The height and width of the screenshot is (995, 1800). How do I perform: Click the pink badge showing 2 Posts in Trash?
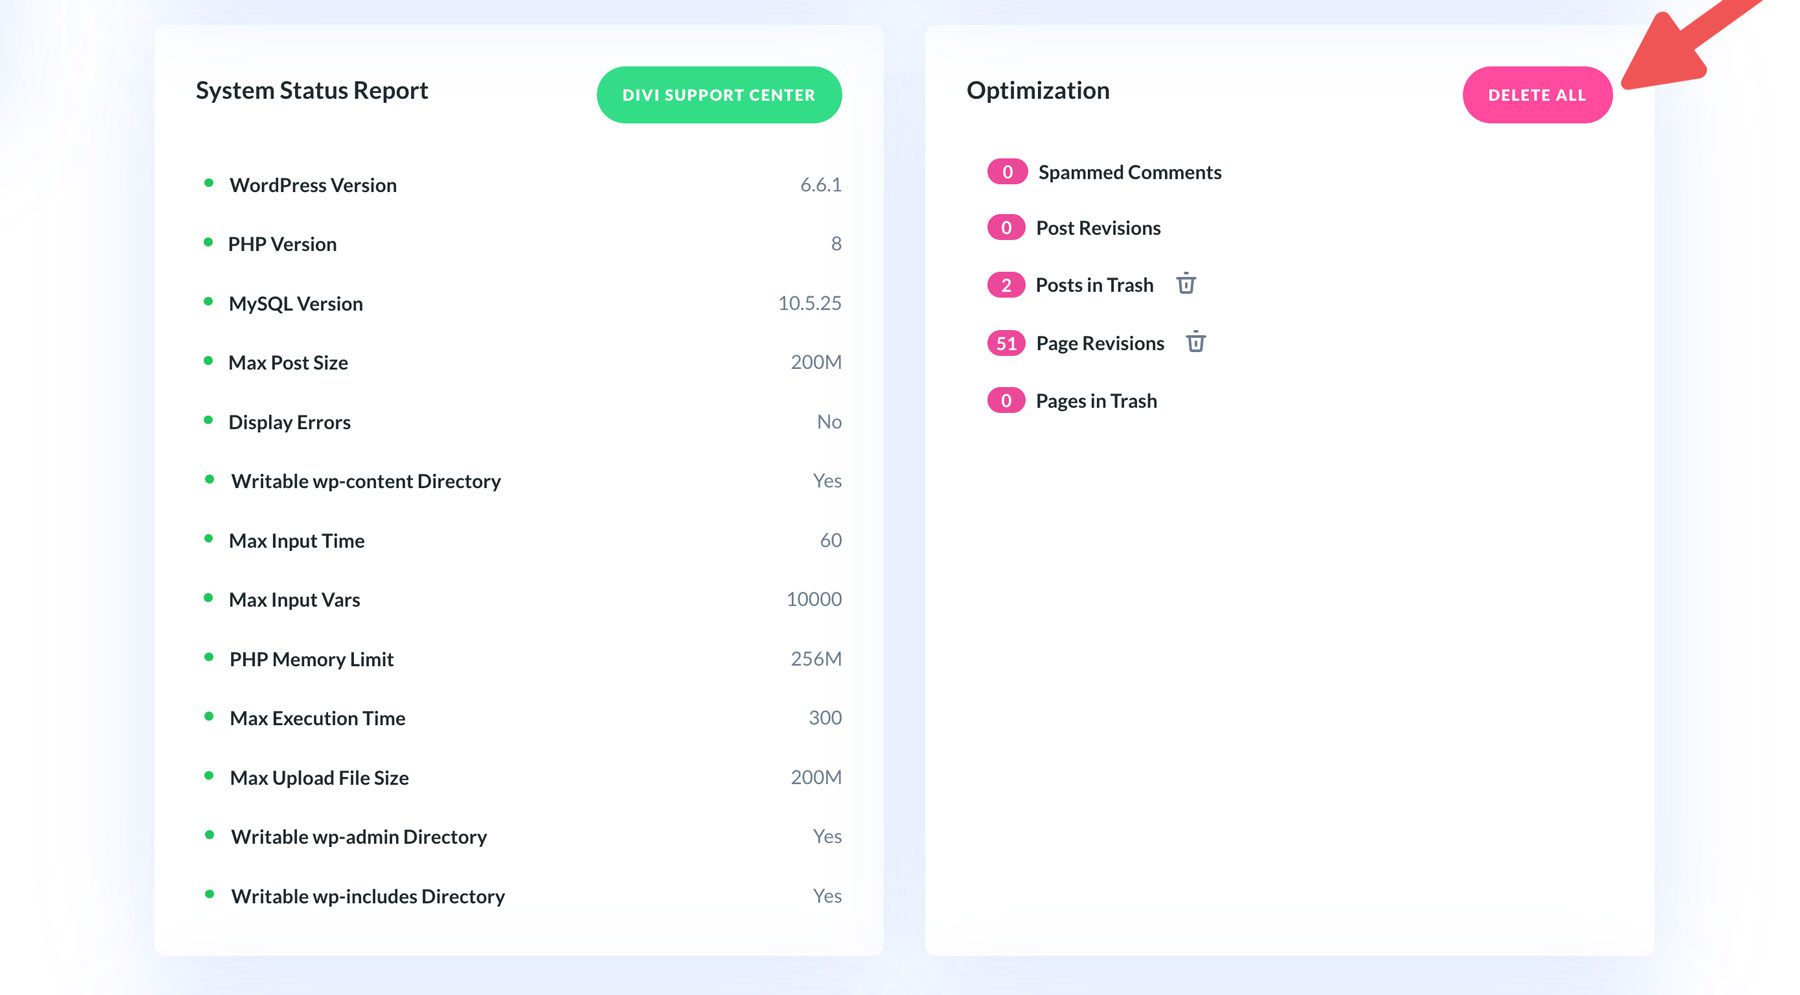pyautogui.click(x=1005, y=284)
